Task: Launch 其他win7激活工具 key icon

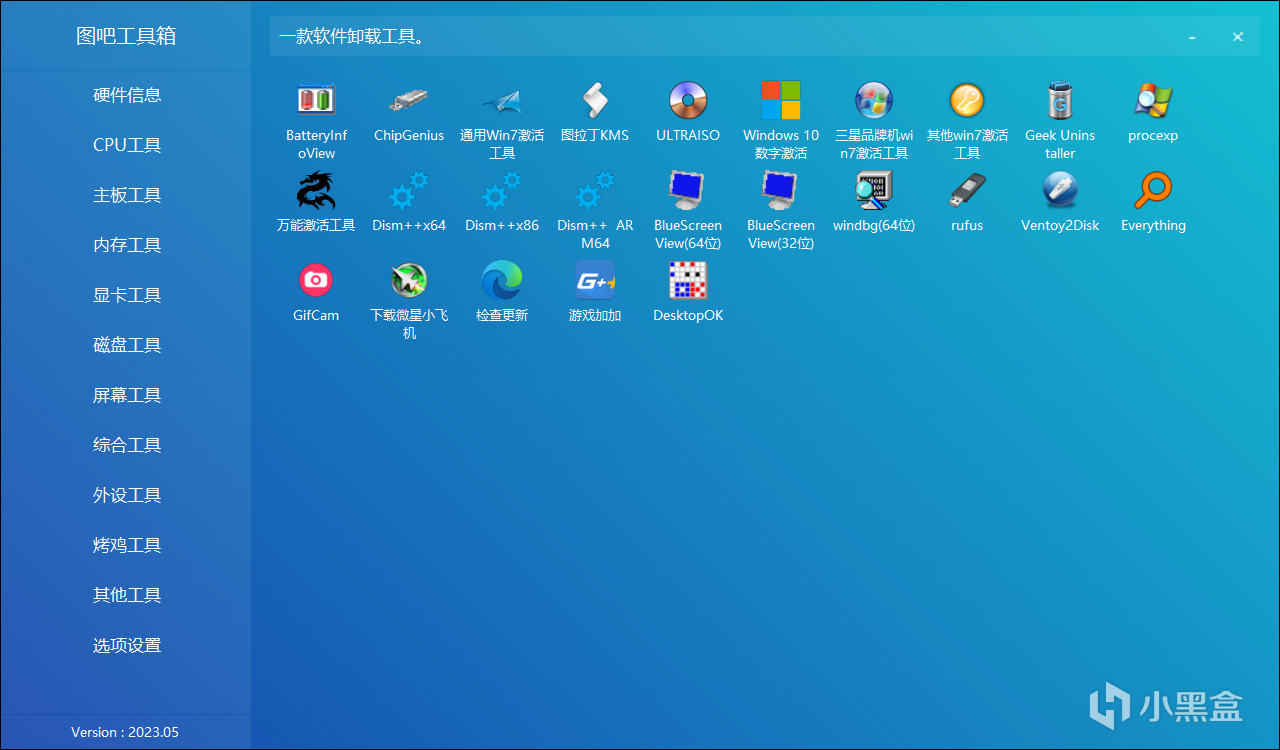Action: point(967,100)
